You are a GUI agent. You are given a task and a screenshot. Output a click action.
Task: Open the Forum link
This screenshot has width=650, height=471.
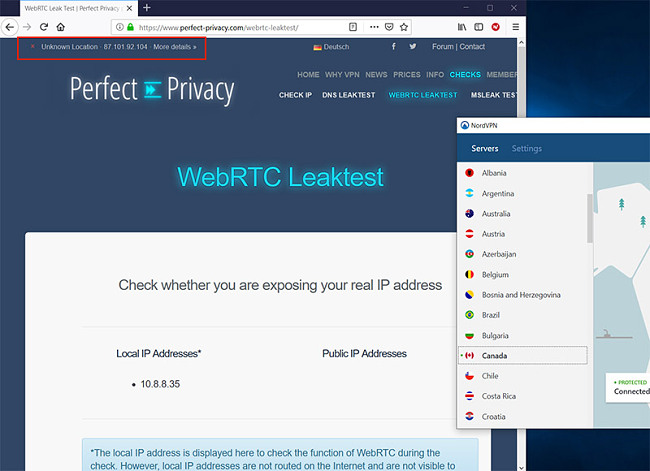coord(443,47)
